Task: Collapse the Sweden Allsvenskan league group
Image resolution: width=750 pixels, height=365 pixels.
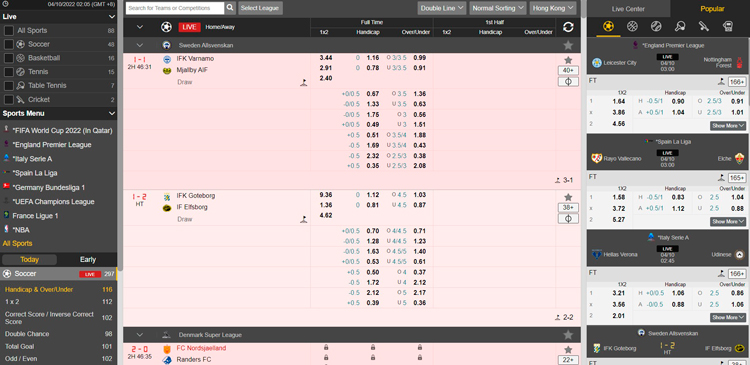Action: click(140, 45)
